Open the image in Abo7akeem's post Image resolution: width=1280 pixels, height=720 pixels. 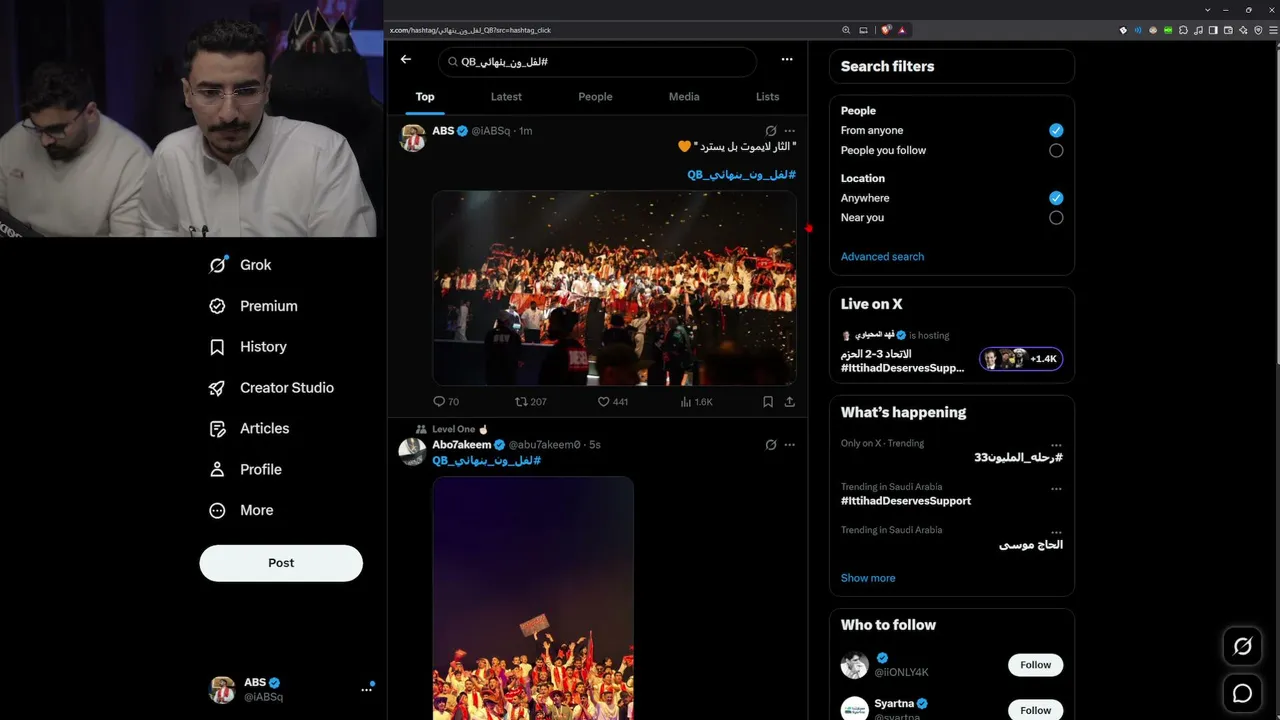533,598
